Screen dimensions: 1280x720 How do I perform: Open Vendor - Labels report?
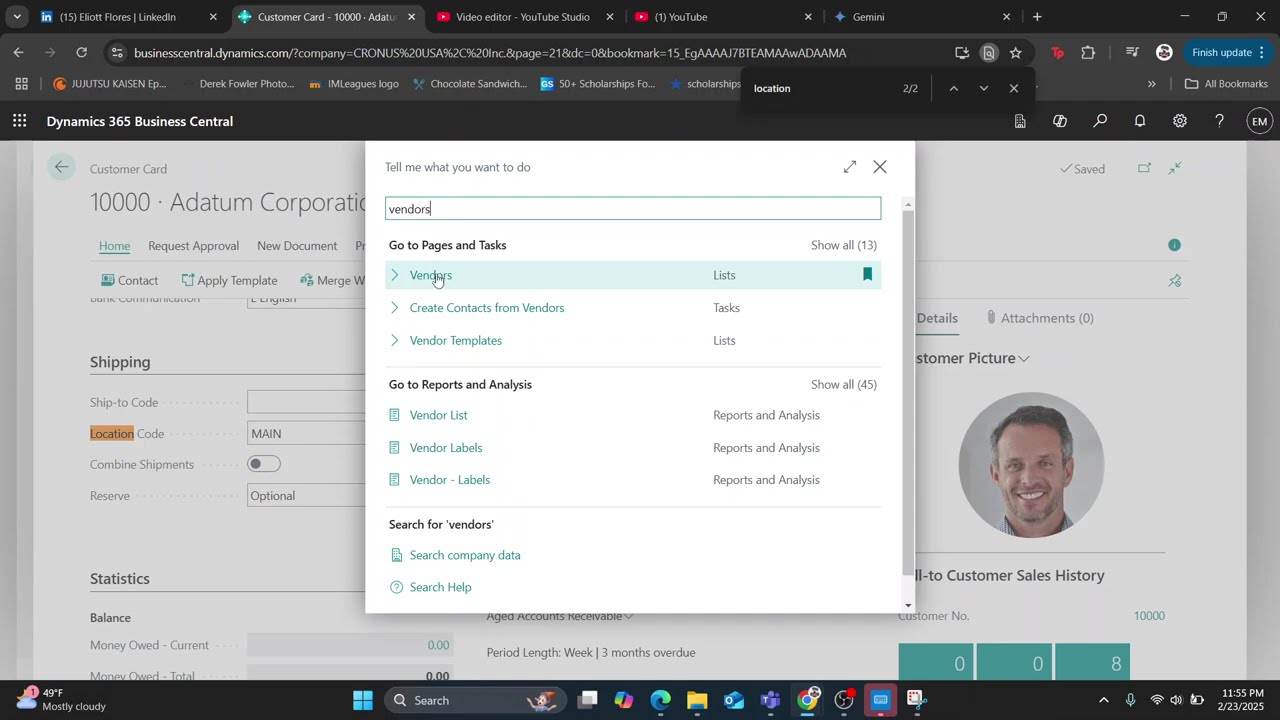click(450, 480)
